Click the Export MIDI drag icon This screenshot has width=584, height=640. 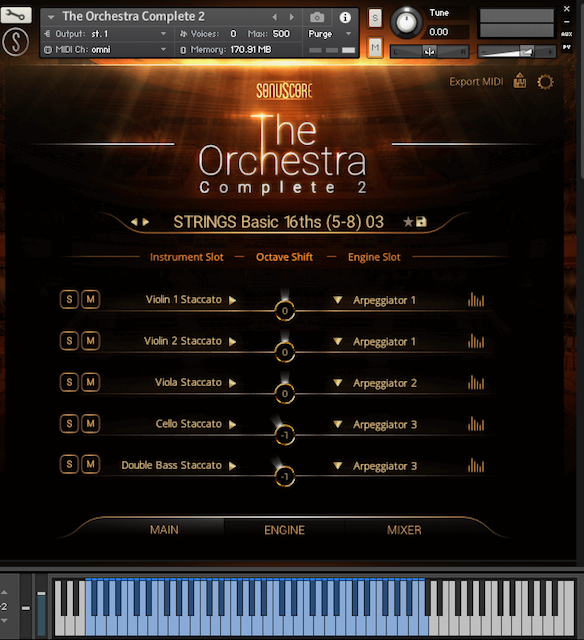pyautogui.click(x=520, y=81)
